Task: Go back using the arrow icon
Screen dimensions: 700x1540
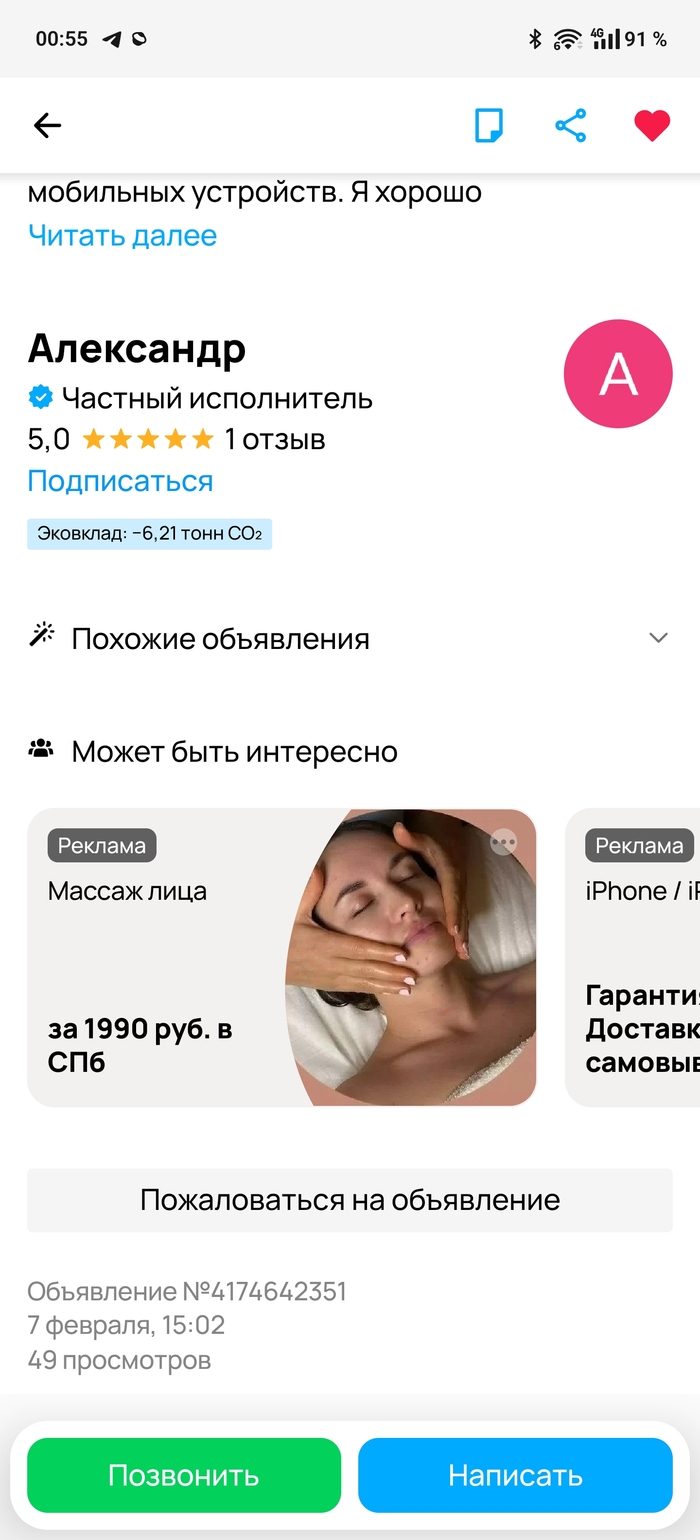Action: click(x=47, y=126)
